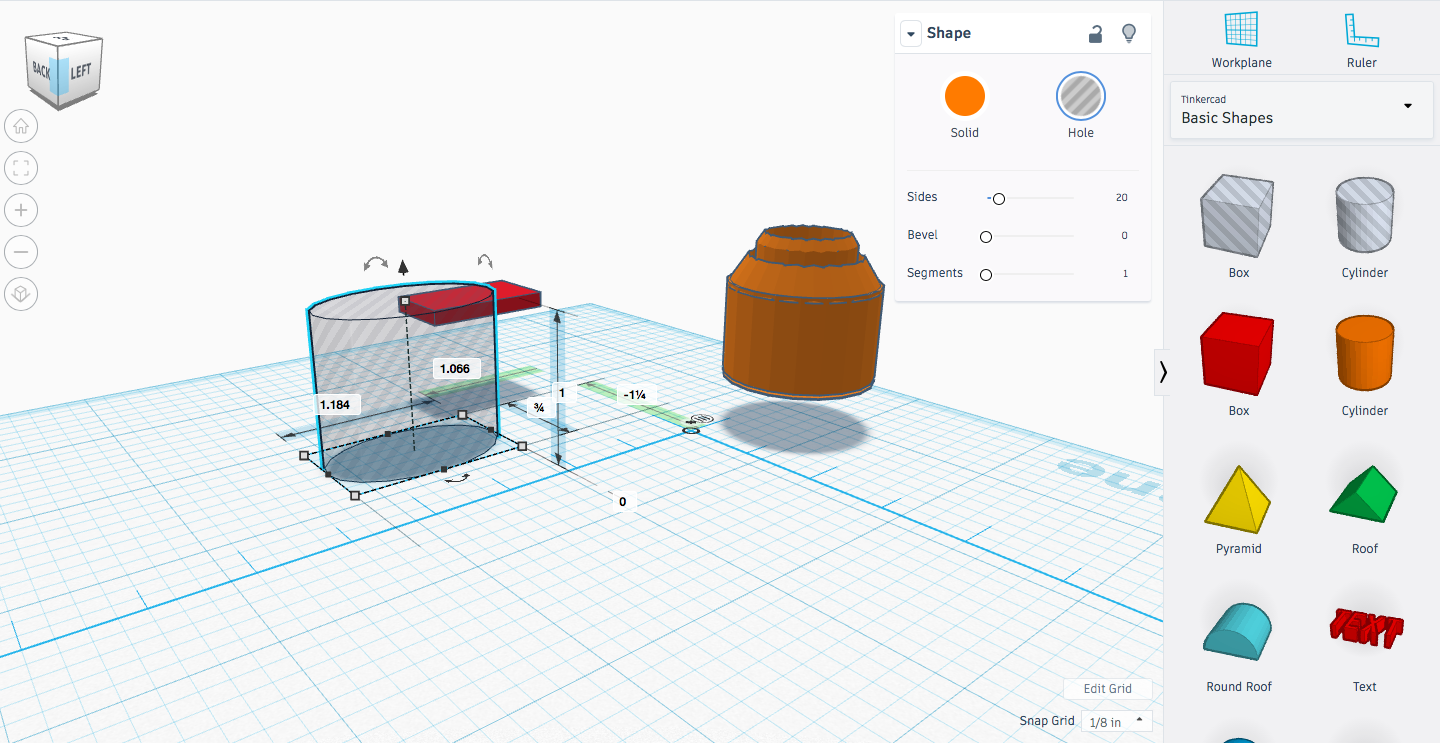The width and height of the screenshot is (1440, 743).
Task: Click the Segments value 1
Action: click(x=1125, y=274)
